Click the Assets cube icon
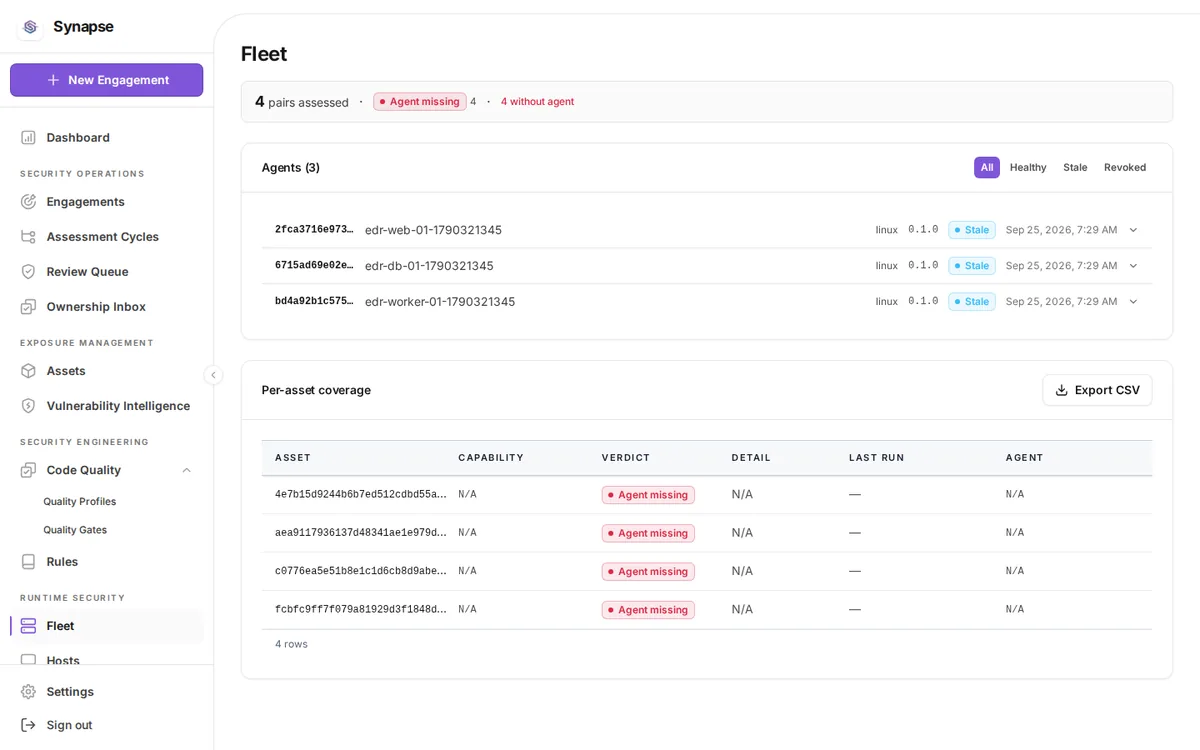1200x750 pixels. 28,370
